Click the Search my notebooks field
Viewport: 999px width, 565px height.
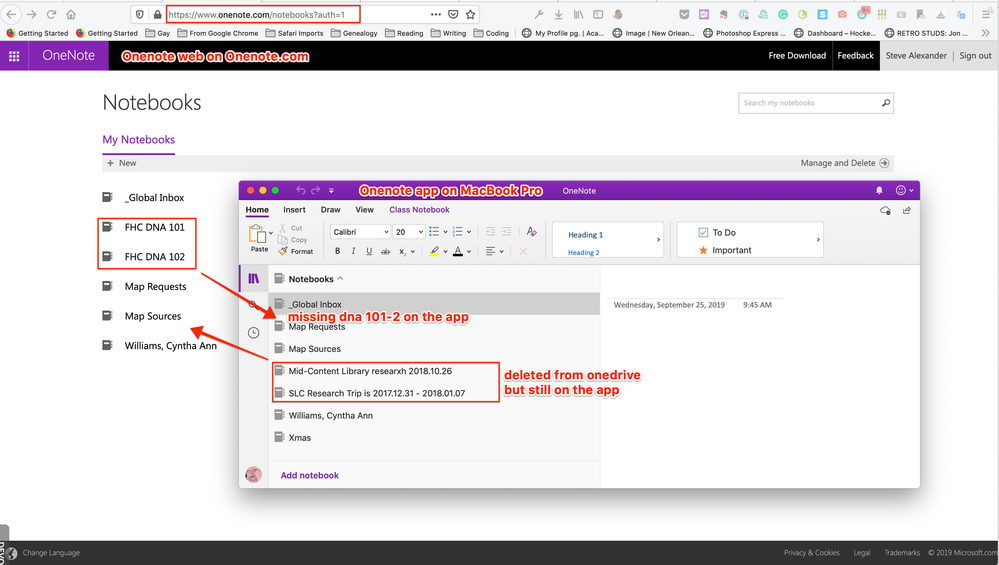point(816,103)
